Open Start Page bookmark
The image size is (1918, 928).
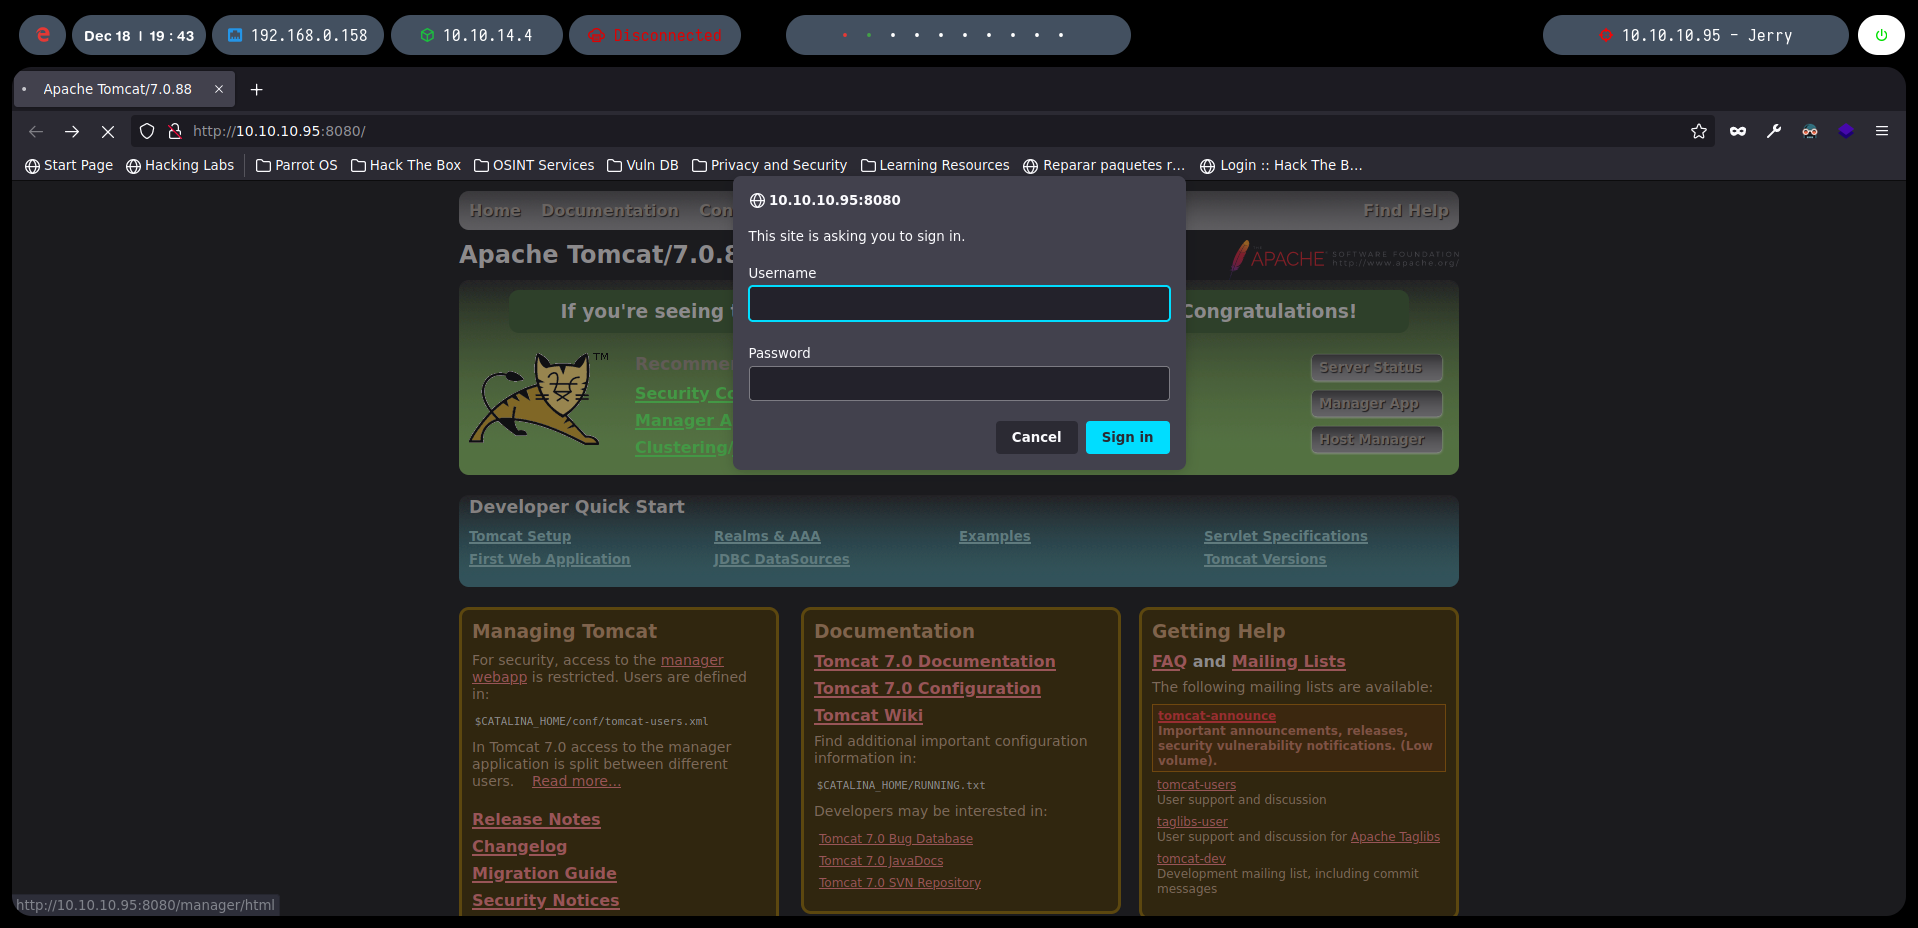[69, 165]
